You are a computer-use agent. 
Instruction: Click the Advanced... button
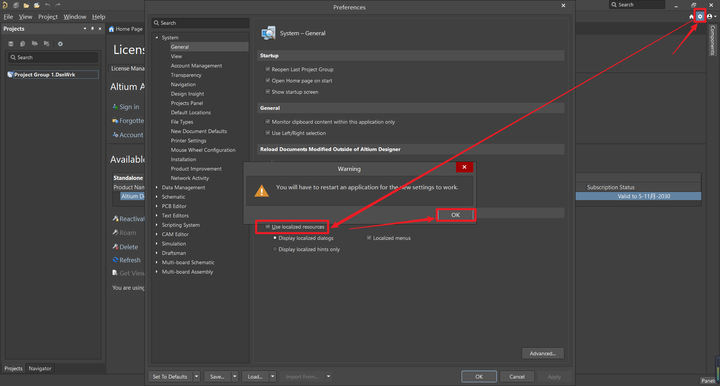tap(543, 353)
